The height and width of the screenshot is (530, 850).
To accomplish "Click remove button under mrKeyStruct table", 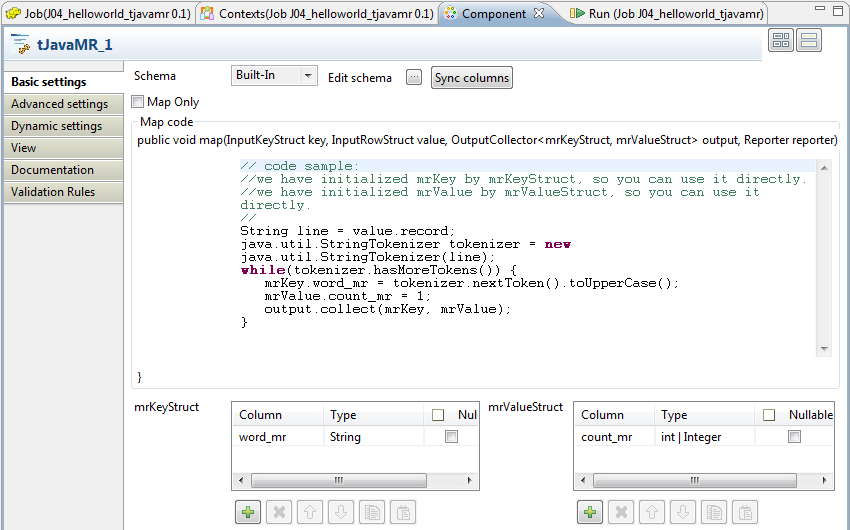I will point(279,512).
